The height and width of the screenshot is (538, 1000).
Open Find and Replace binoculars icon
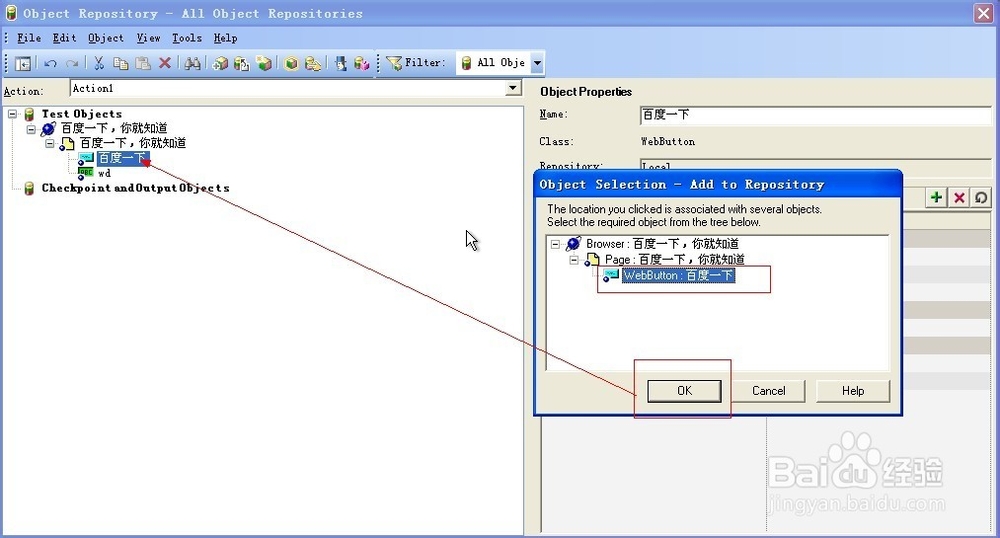tap(192, 62)
